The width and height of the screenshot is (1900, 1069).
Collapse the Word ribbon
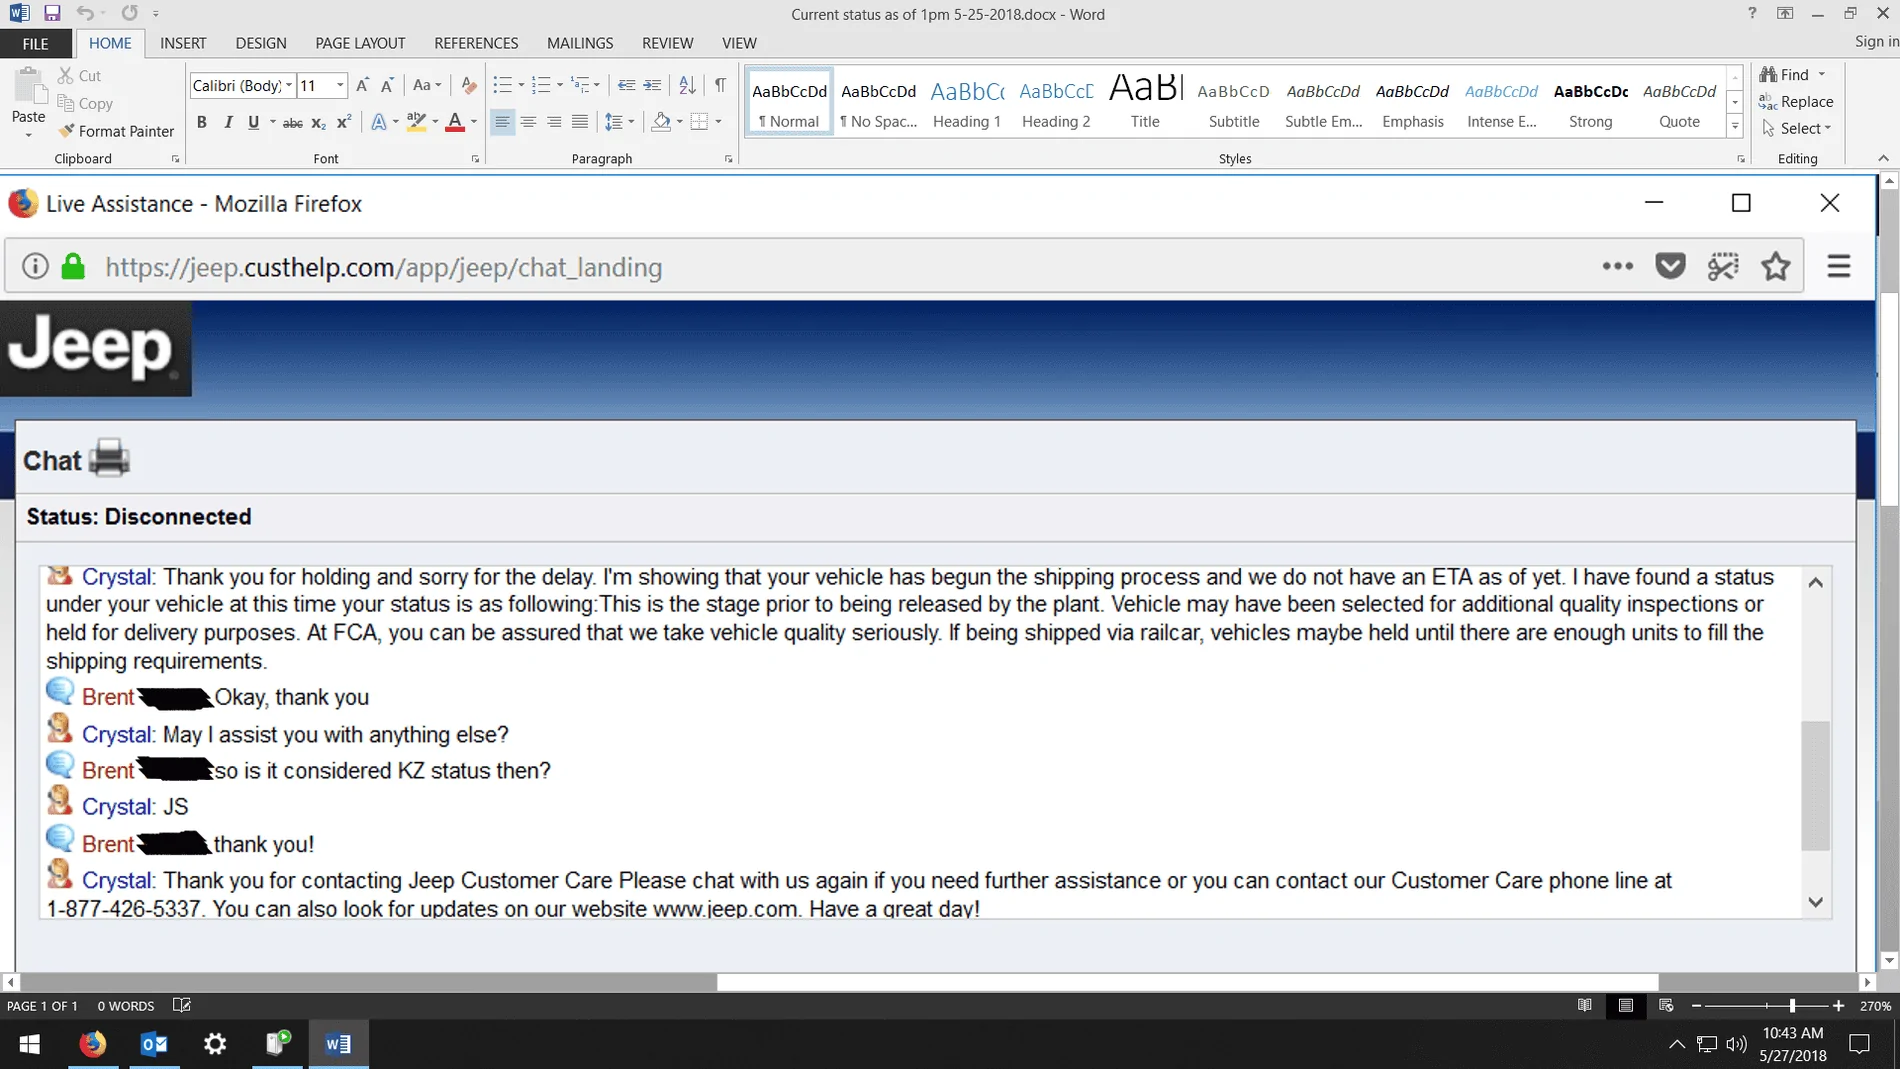(1883, 158)
